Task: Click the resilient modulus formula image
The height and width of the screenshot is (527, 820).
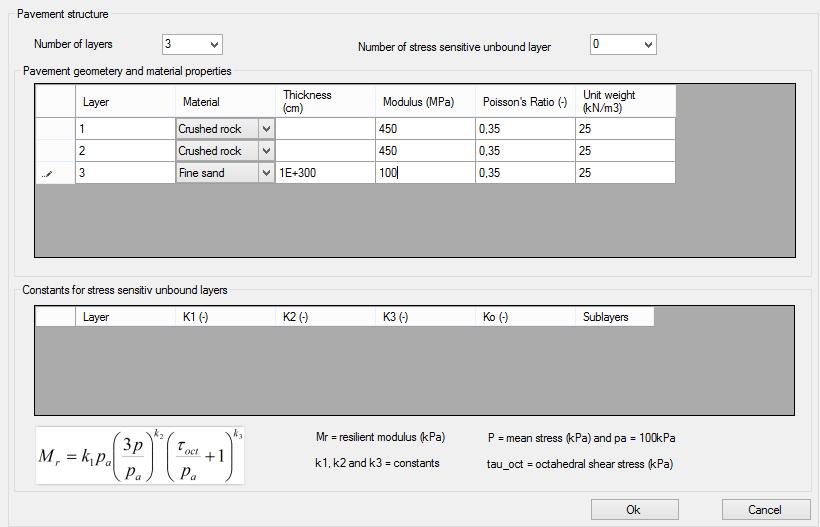Action: [x=140, y=455]
